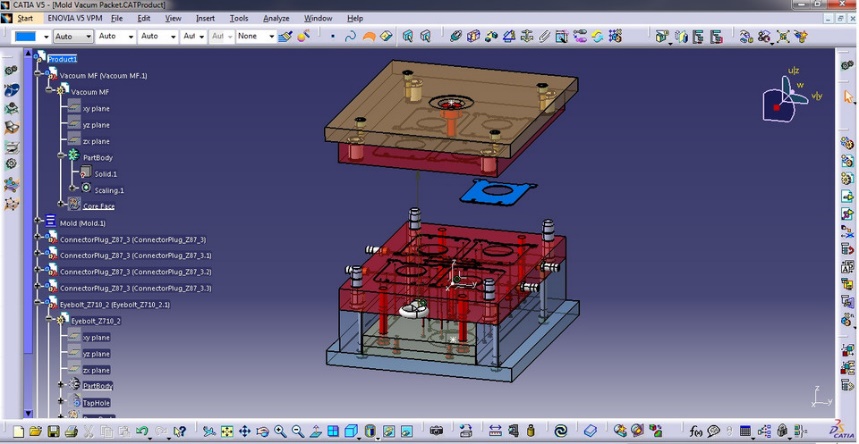The image size is (859, 444).
Task: Select the Pan view tool
Action: click(x=245, y=432)
